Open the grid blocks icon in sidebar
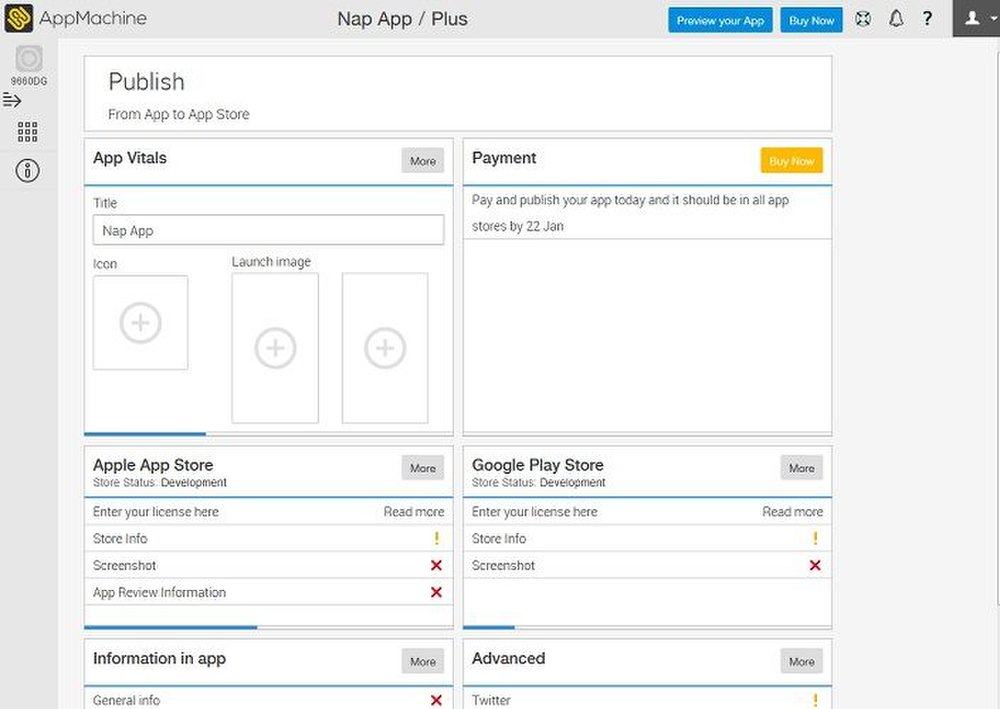The width and height of the screenshot is (1000, 709). [28, 132]
